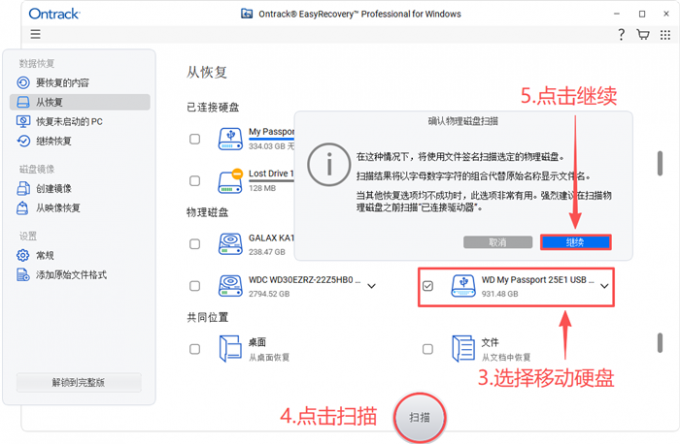This screenshot has width=680, height=444.
Task: Click the WDC WD30EZRZ hard disk icon
Action: [x=230, y=286]
